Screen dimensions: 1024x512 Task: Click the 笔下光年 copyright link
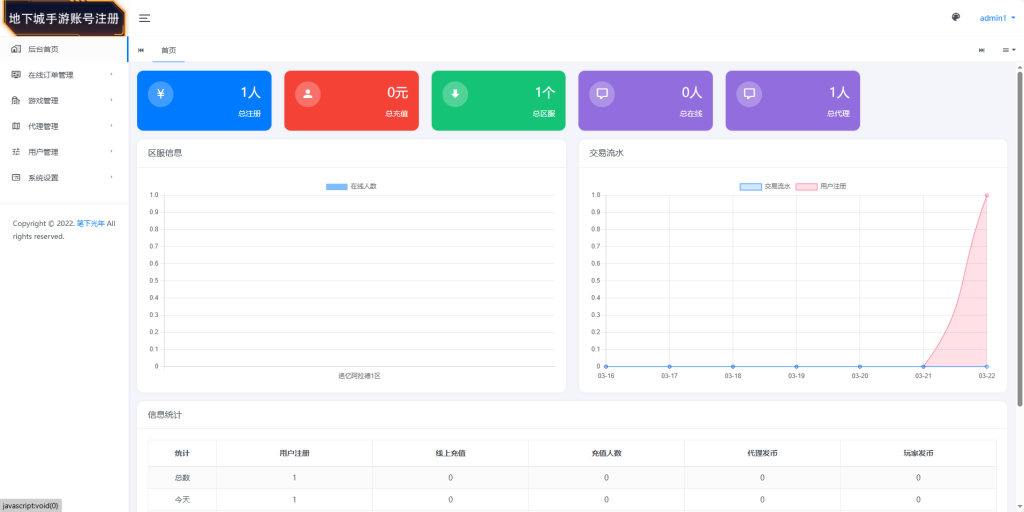(91, 223)
